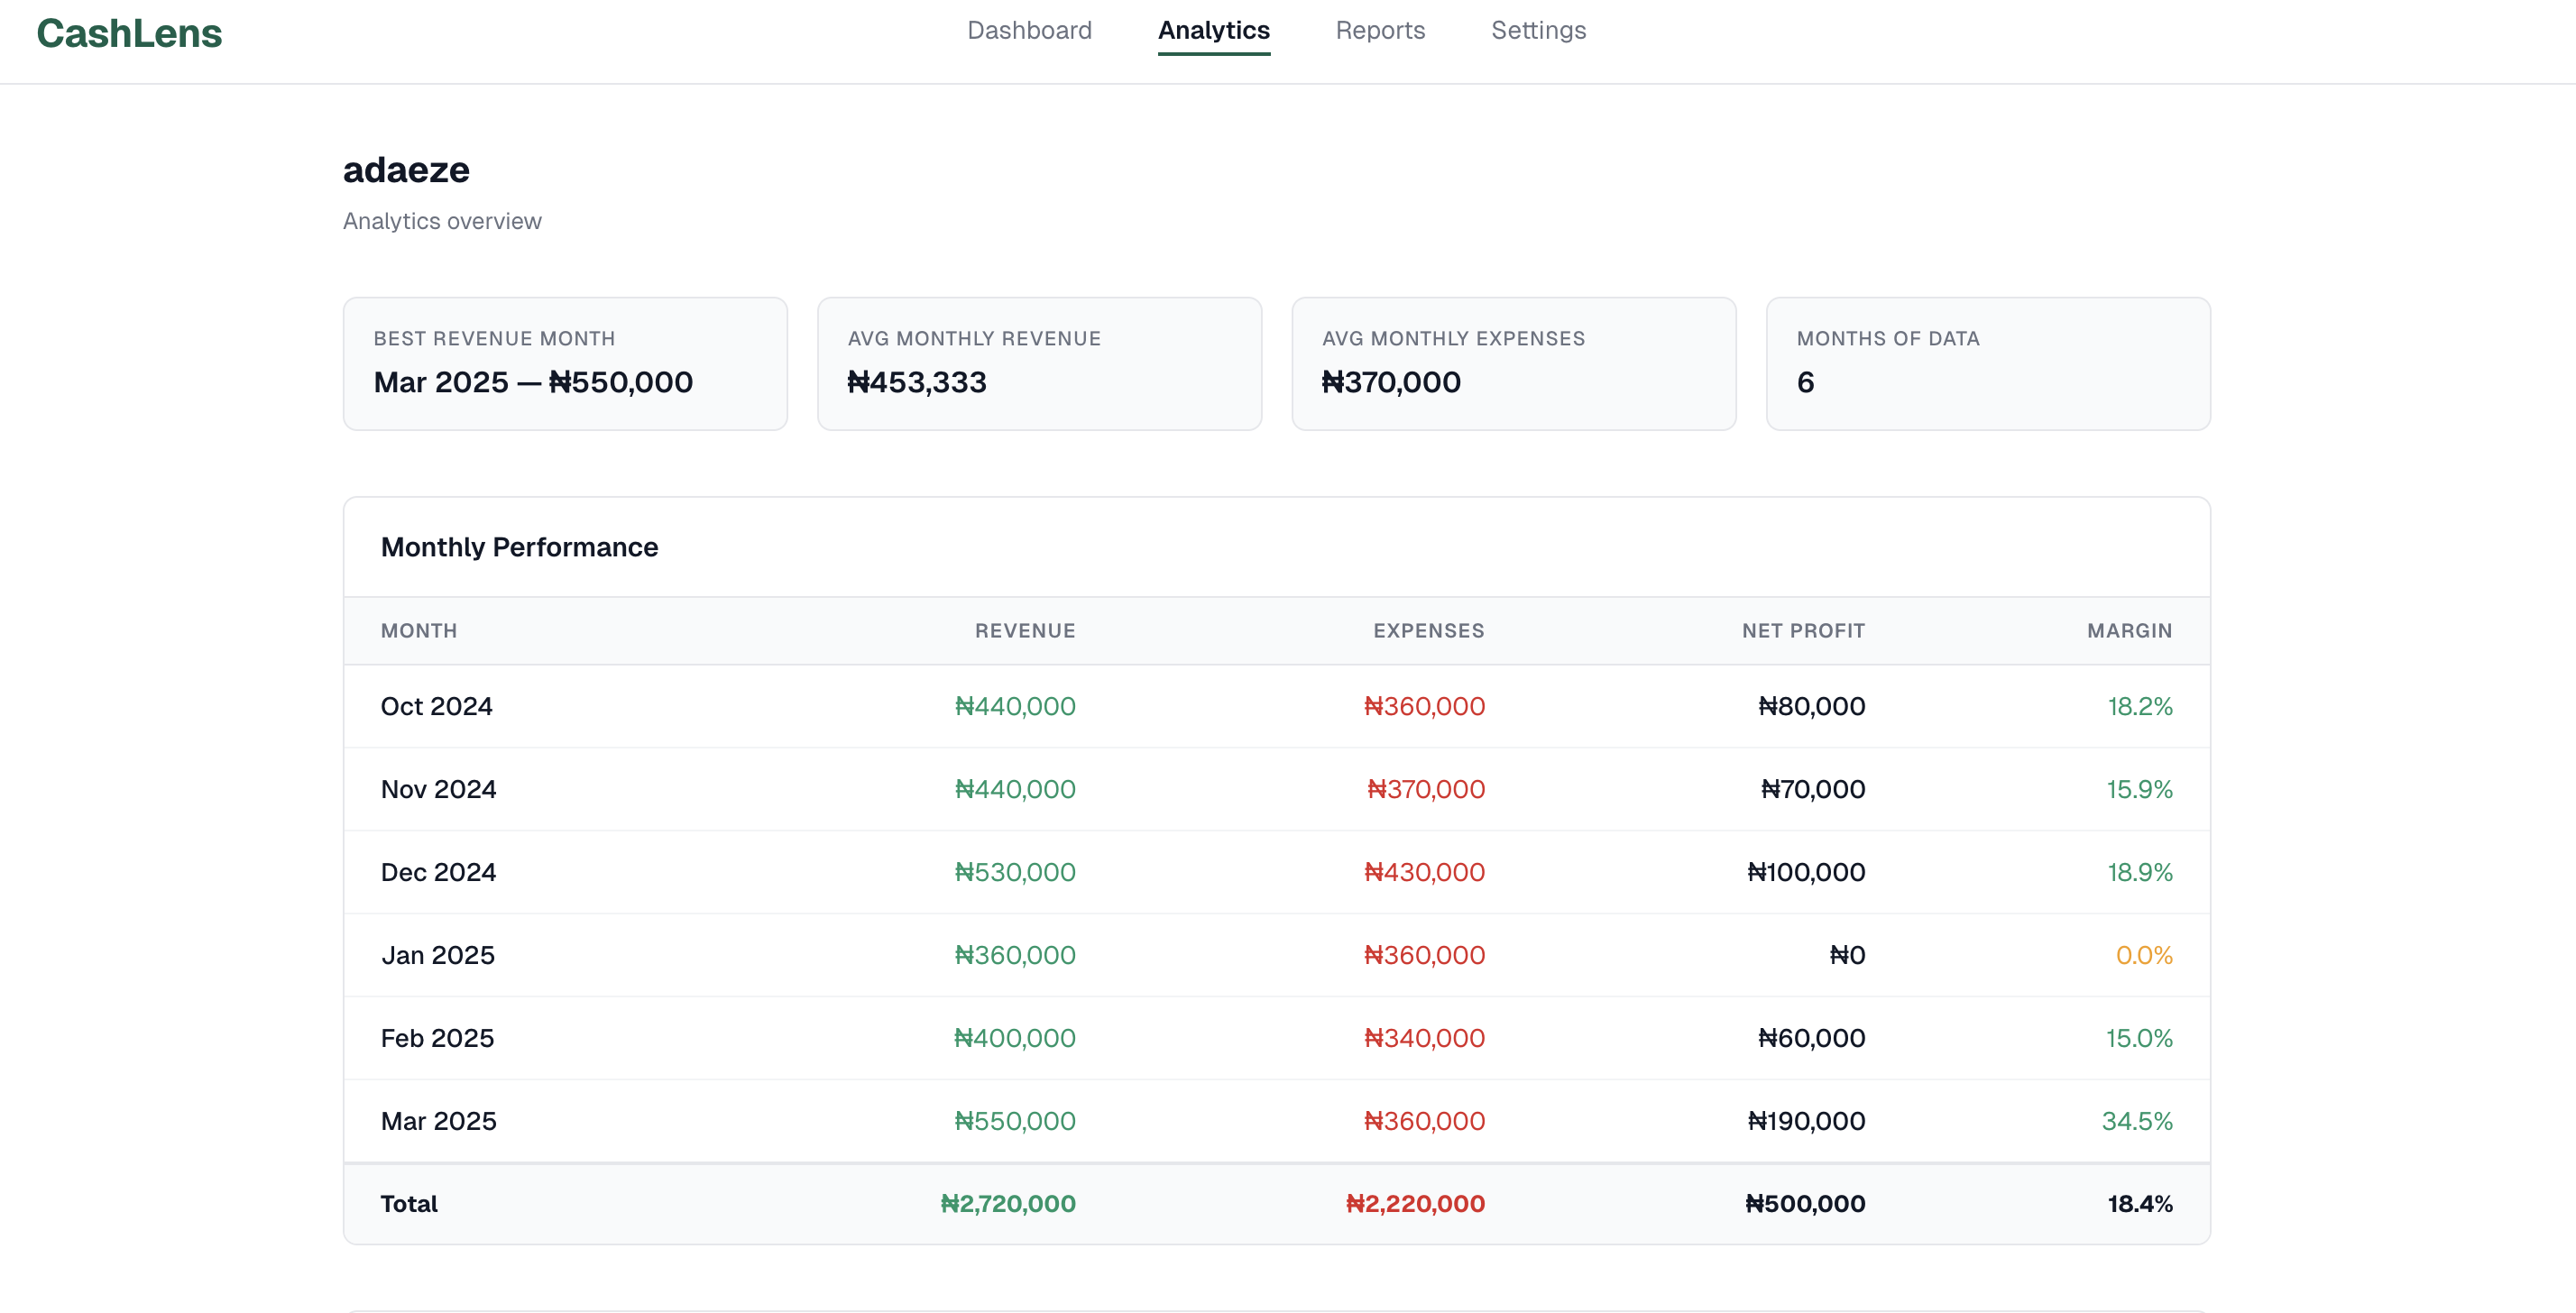Click the Best Revenue Month card
The height and width of the screenshot is (1313, 2576).
pyautogui.click(x=565, y=363)
